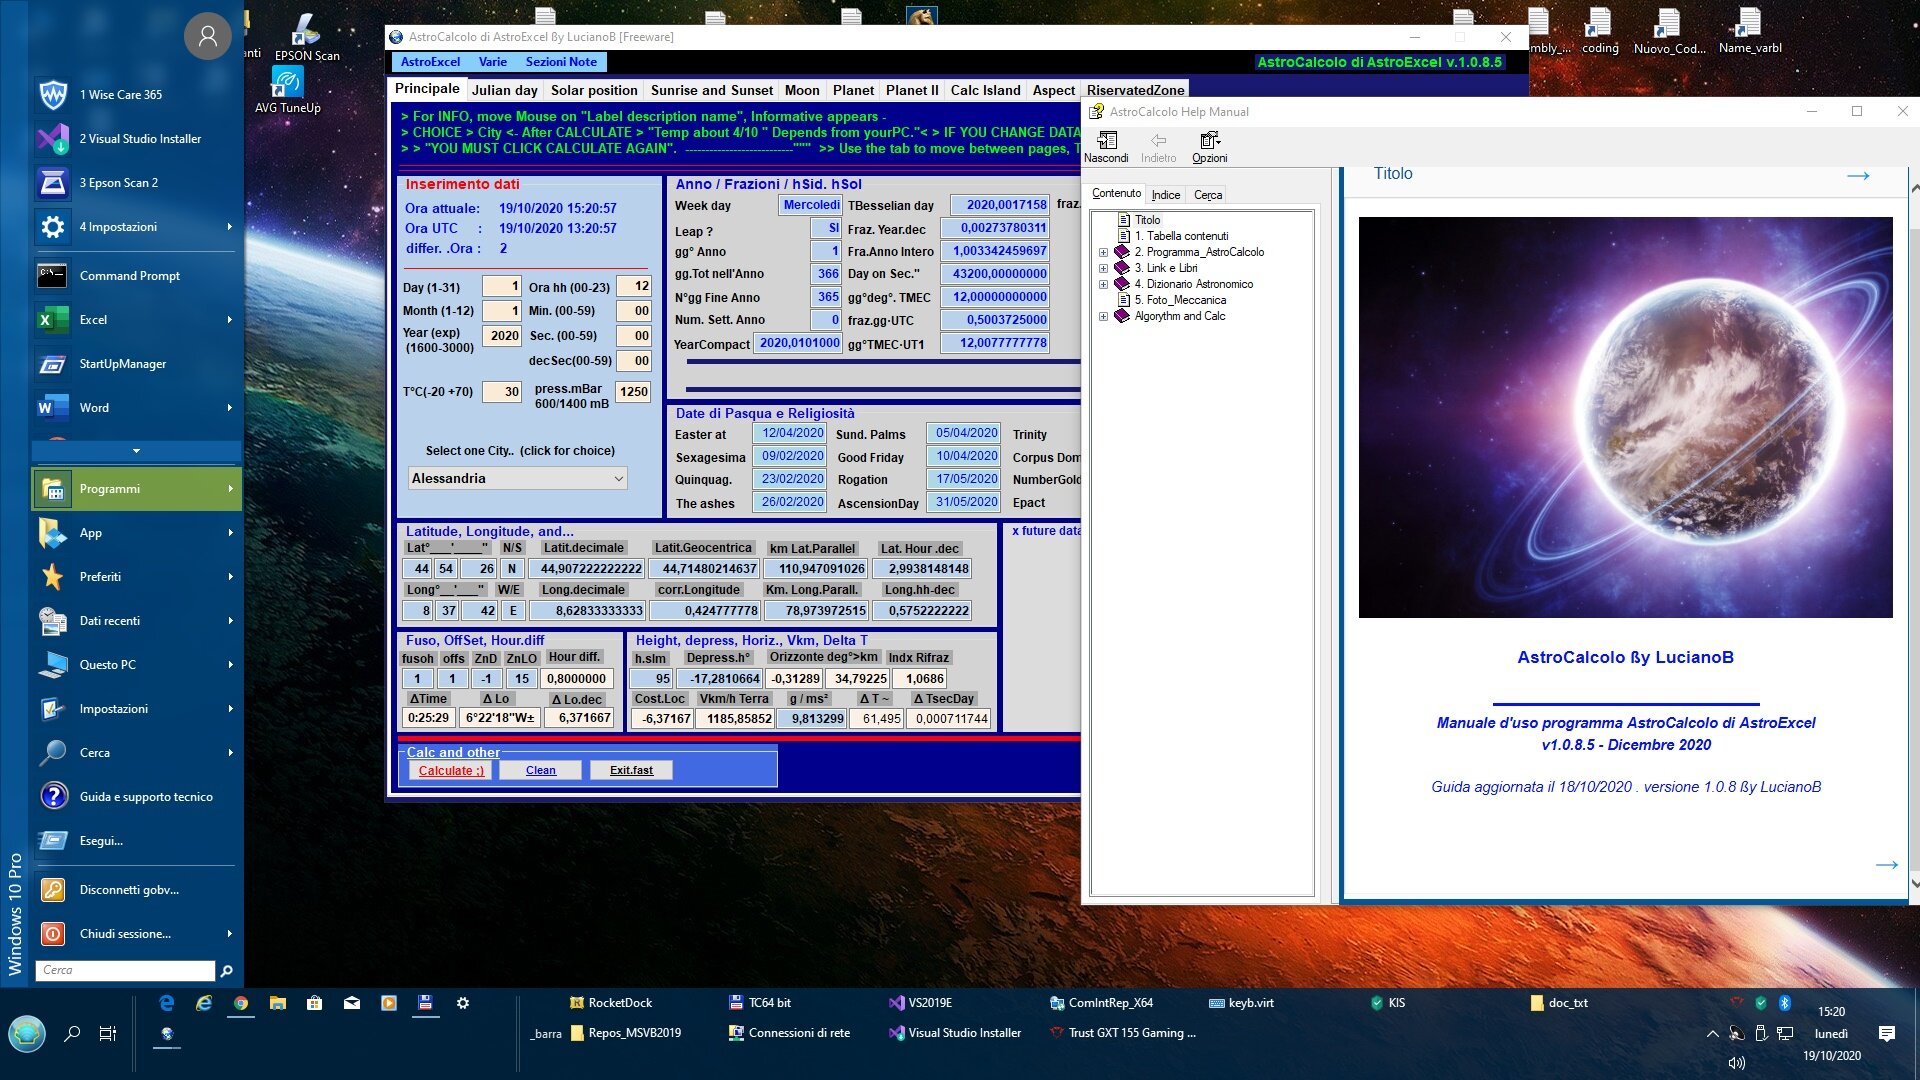Expand the 4. Dizionario Astronomico node

point(1103,284)
